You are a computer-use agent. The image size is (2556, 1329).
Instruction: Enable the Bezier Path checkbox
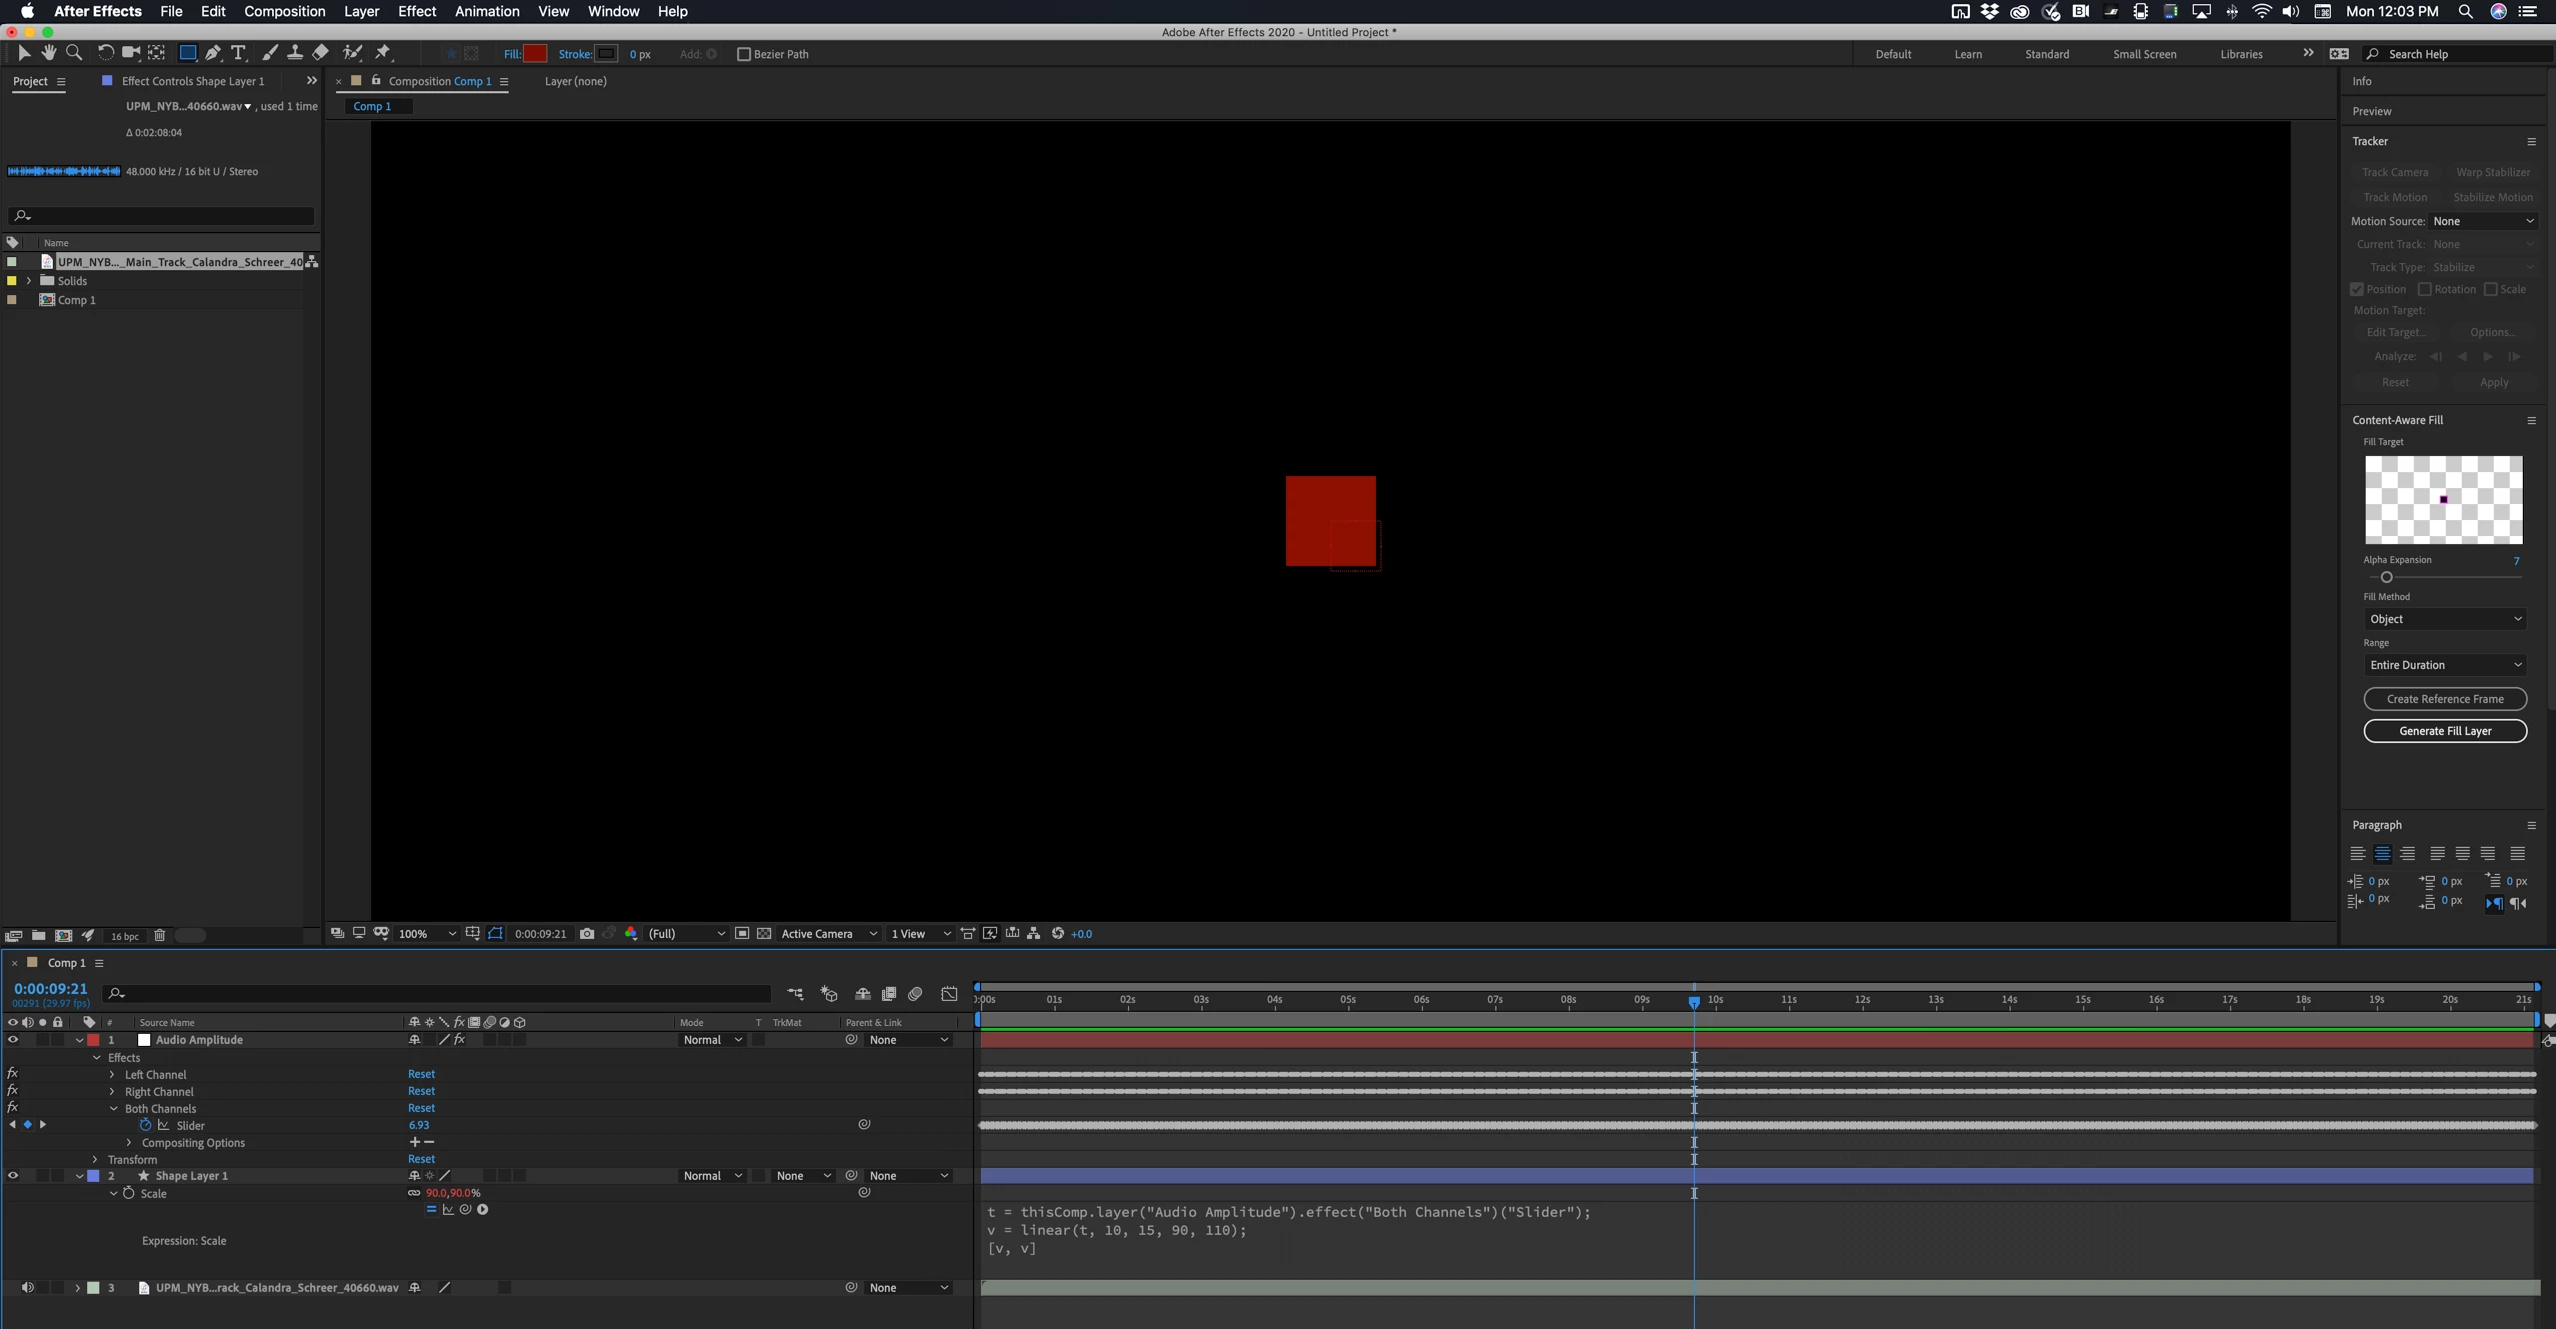(x=743, y=54)
